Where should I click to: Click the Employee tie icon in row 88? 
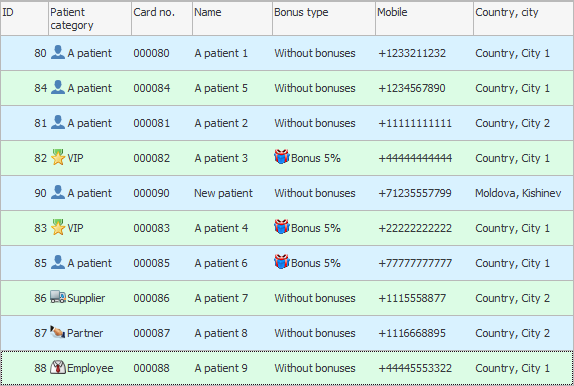click(x=58, y=367)
